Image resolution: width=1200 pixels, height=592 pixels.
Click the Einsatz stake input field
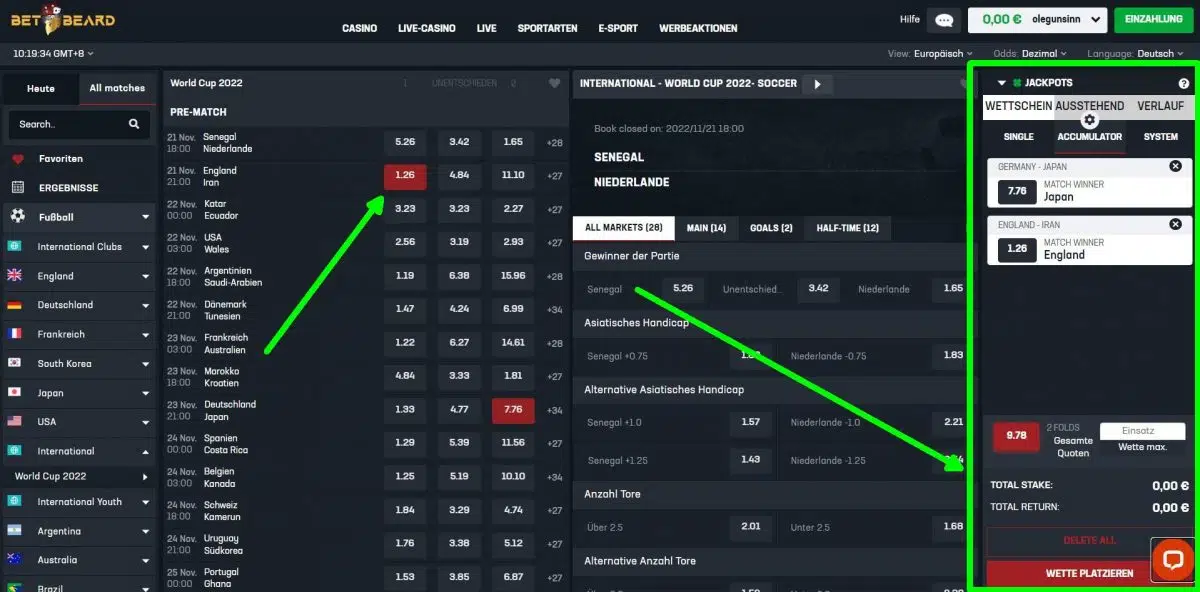pos(1142,431)
